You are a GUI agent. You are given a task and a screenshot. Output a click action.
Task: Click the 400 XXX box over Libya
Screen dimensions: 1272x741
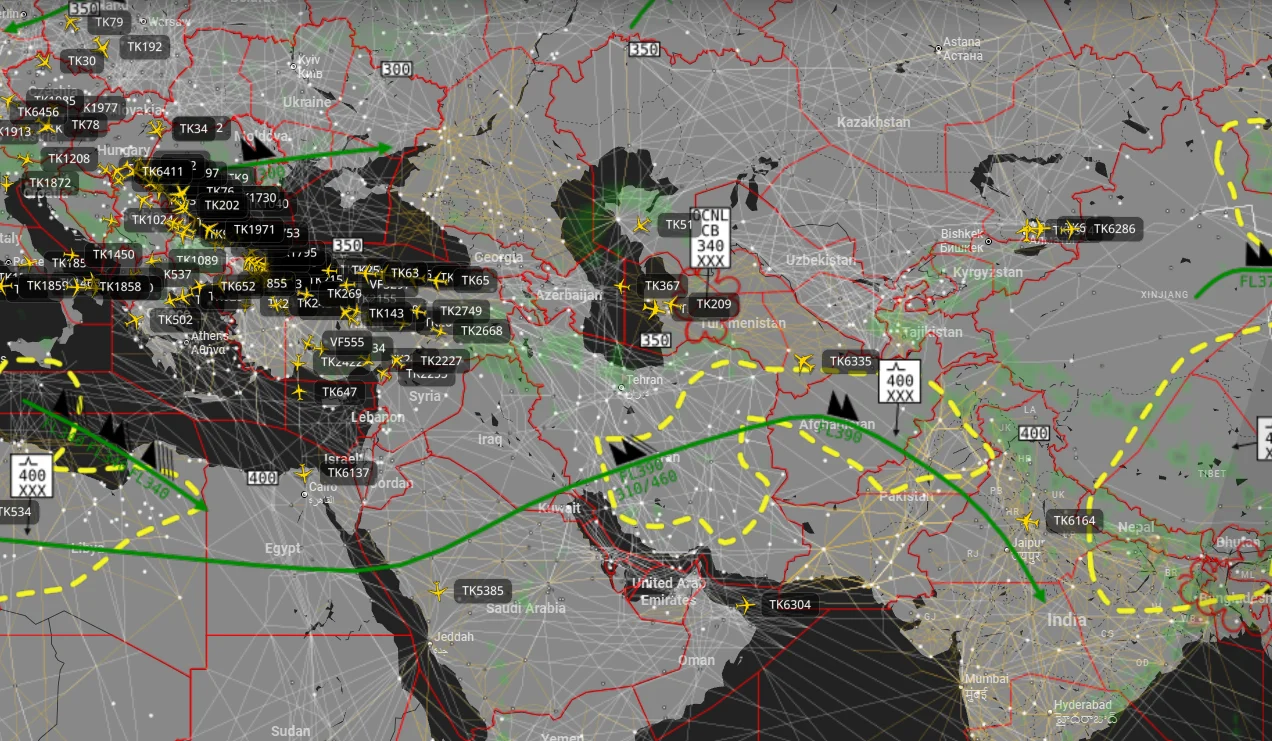coord(32,476)
